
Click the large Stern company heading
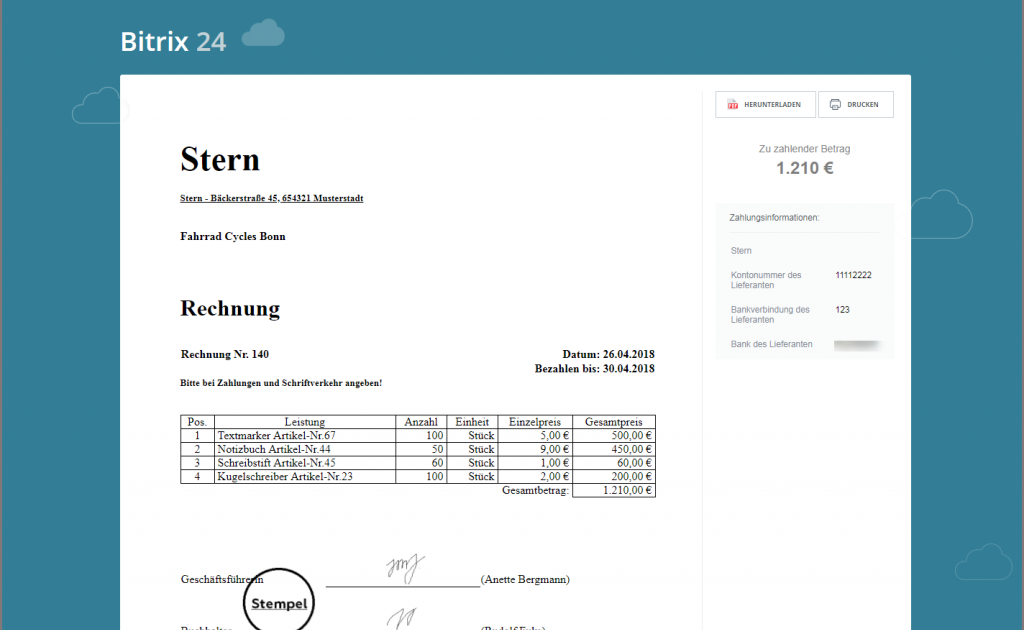(220, 159)
